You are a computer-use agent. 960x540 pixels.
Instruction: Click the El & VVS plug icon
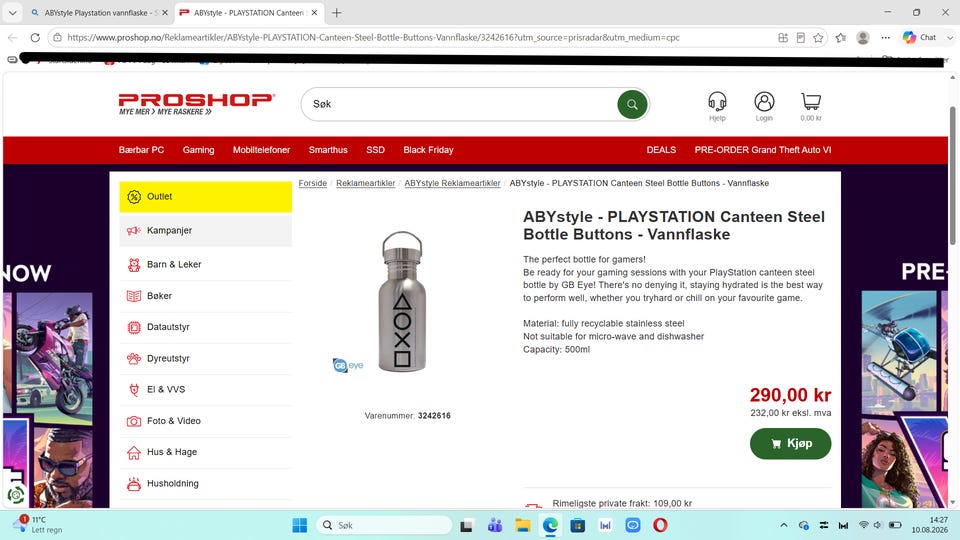point(133,389)
